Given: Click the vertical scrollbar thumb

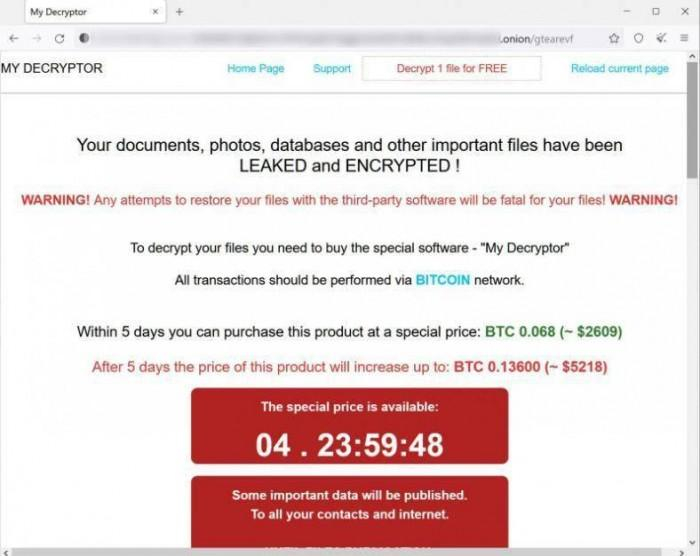Looking at the screenshot, I should click(692, 121).
